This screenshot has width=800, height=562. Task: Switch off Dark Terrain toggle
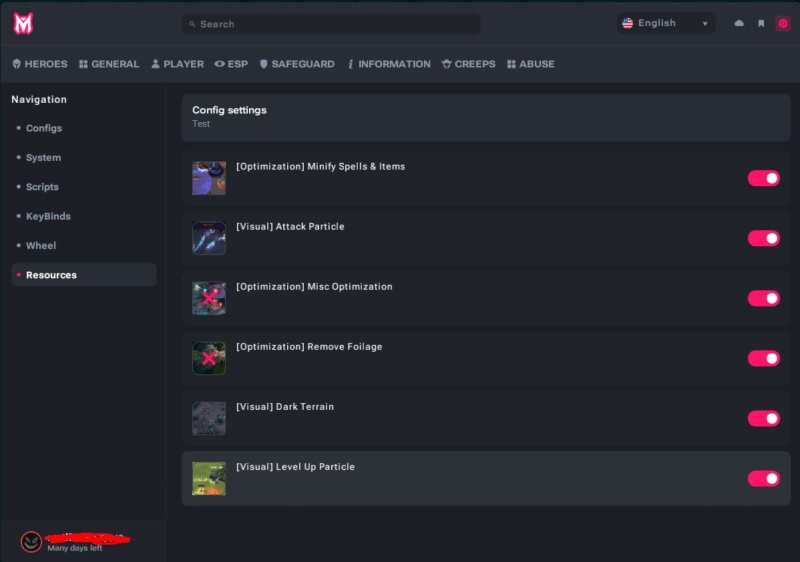click(764, 418)
